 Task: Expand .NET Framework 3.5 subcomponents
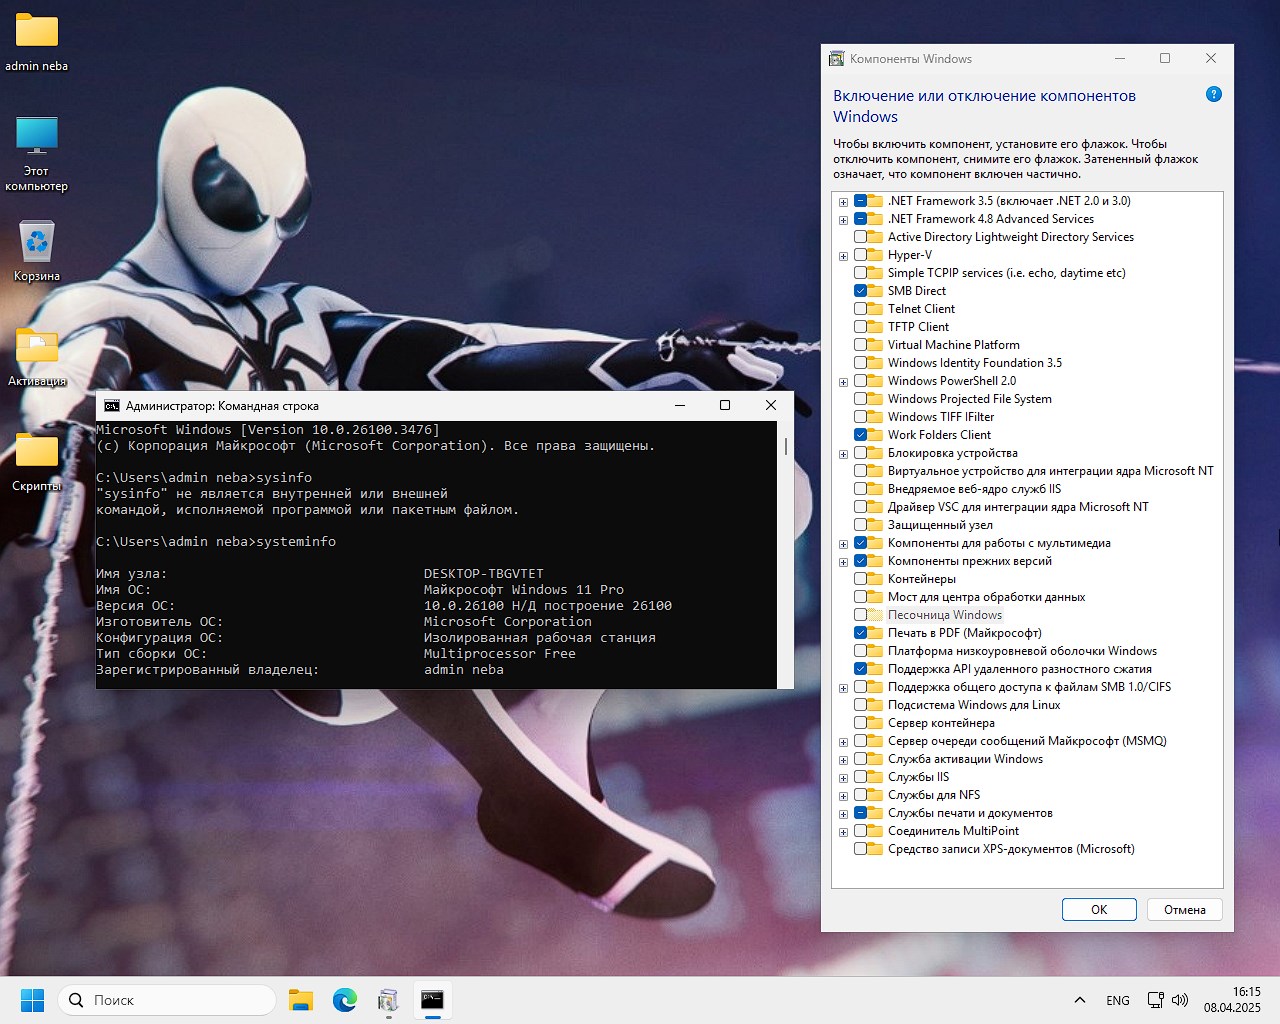pyautogui.click(x=843, y=202)
